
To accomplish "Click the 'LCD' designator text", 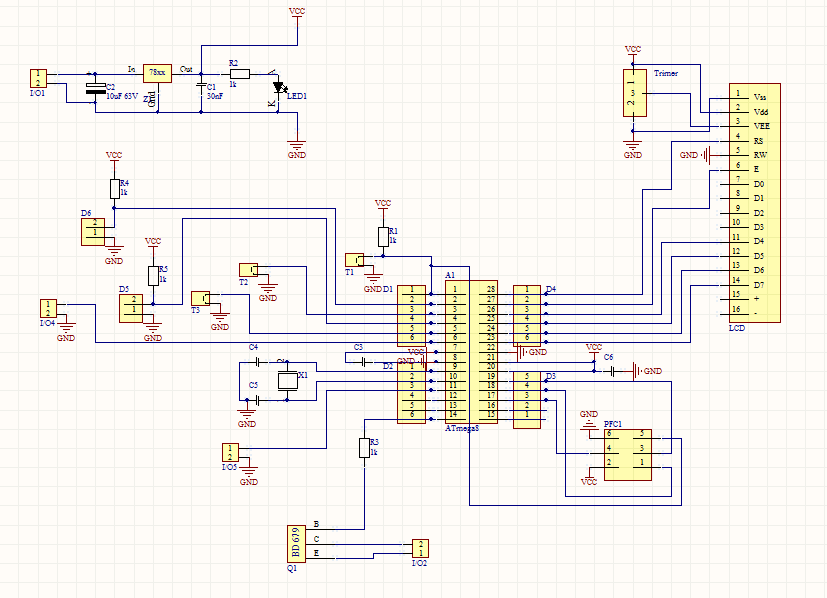I will [737, 328].
